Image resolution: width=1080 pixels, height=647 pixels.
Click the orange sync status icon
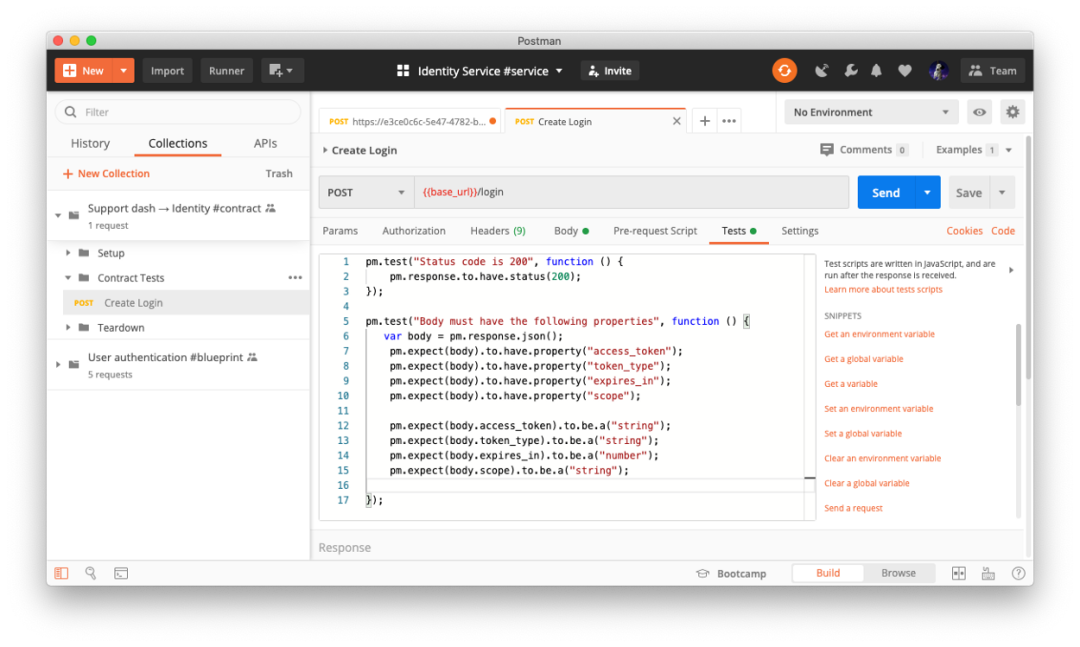(784, 70)
